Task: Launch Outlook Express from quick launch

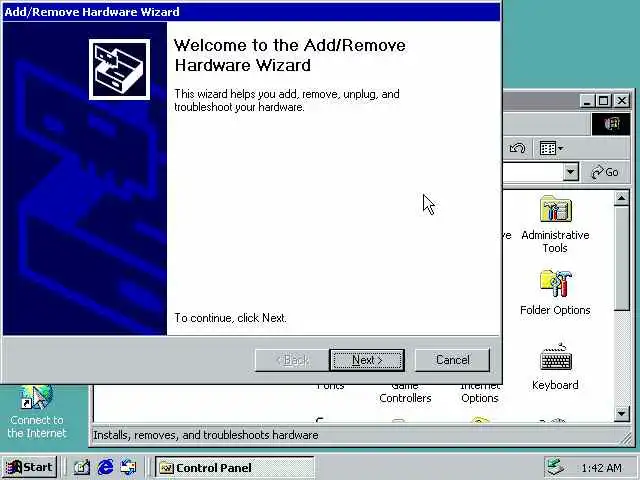Action: 129,467
